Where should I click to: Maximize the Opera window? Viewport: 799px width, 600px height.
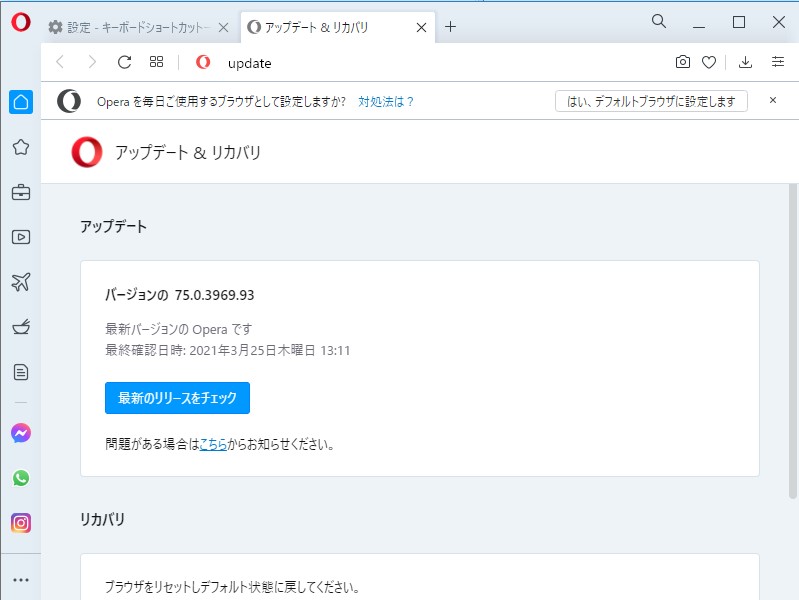click(739, 22)
